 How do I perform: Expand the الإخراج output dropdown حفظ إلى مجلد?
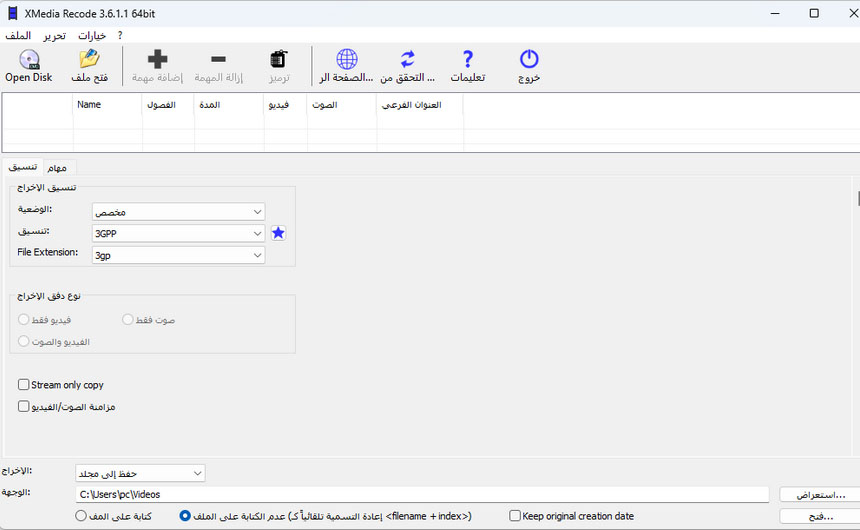pyautogui.click(x=140, y=473)
